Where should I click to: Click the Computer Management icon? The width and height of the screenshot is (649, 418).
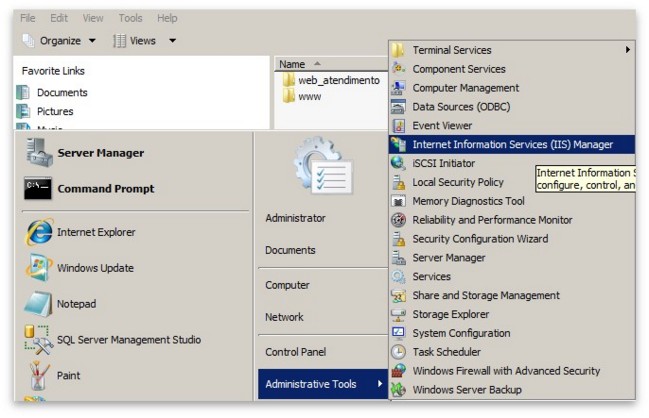(398, 87)
